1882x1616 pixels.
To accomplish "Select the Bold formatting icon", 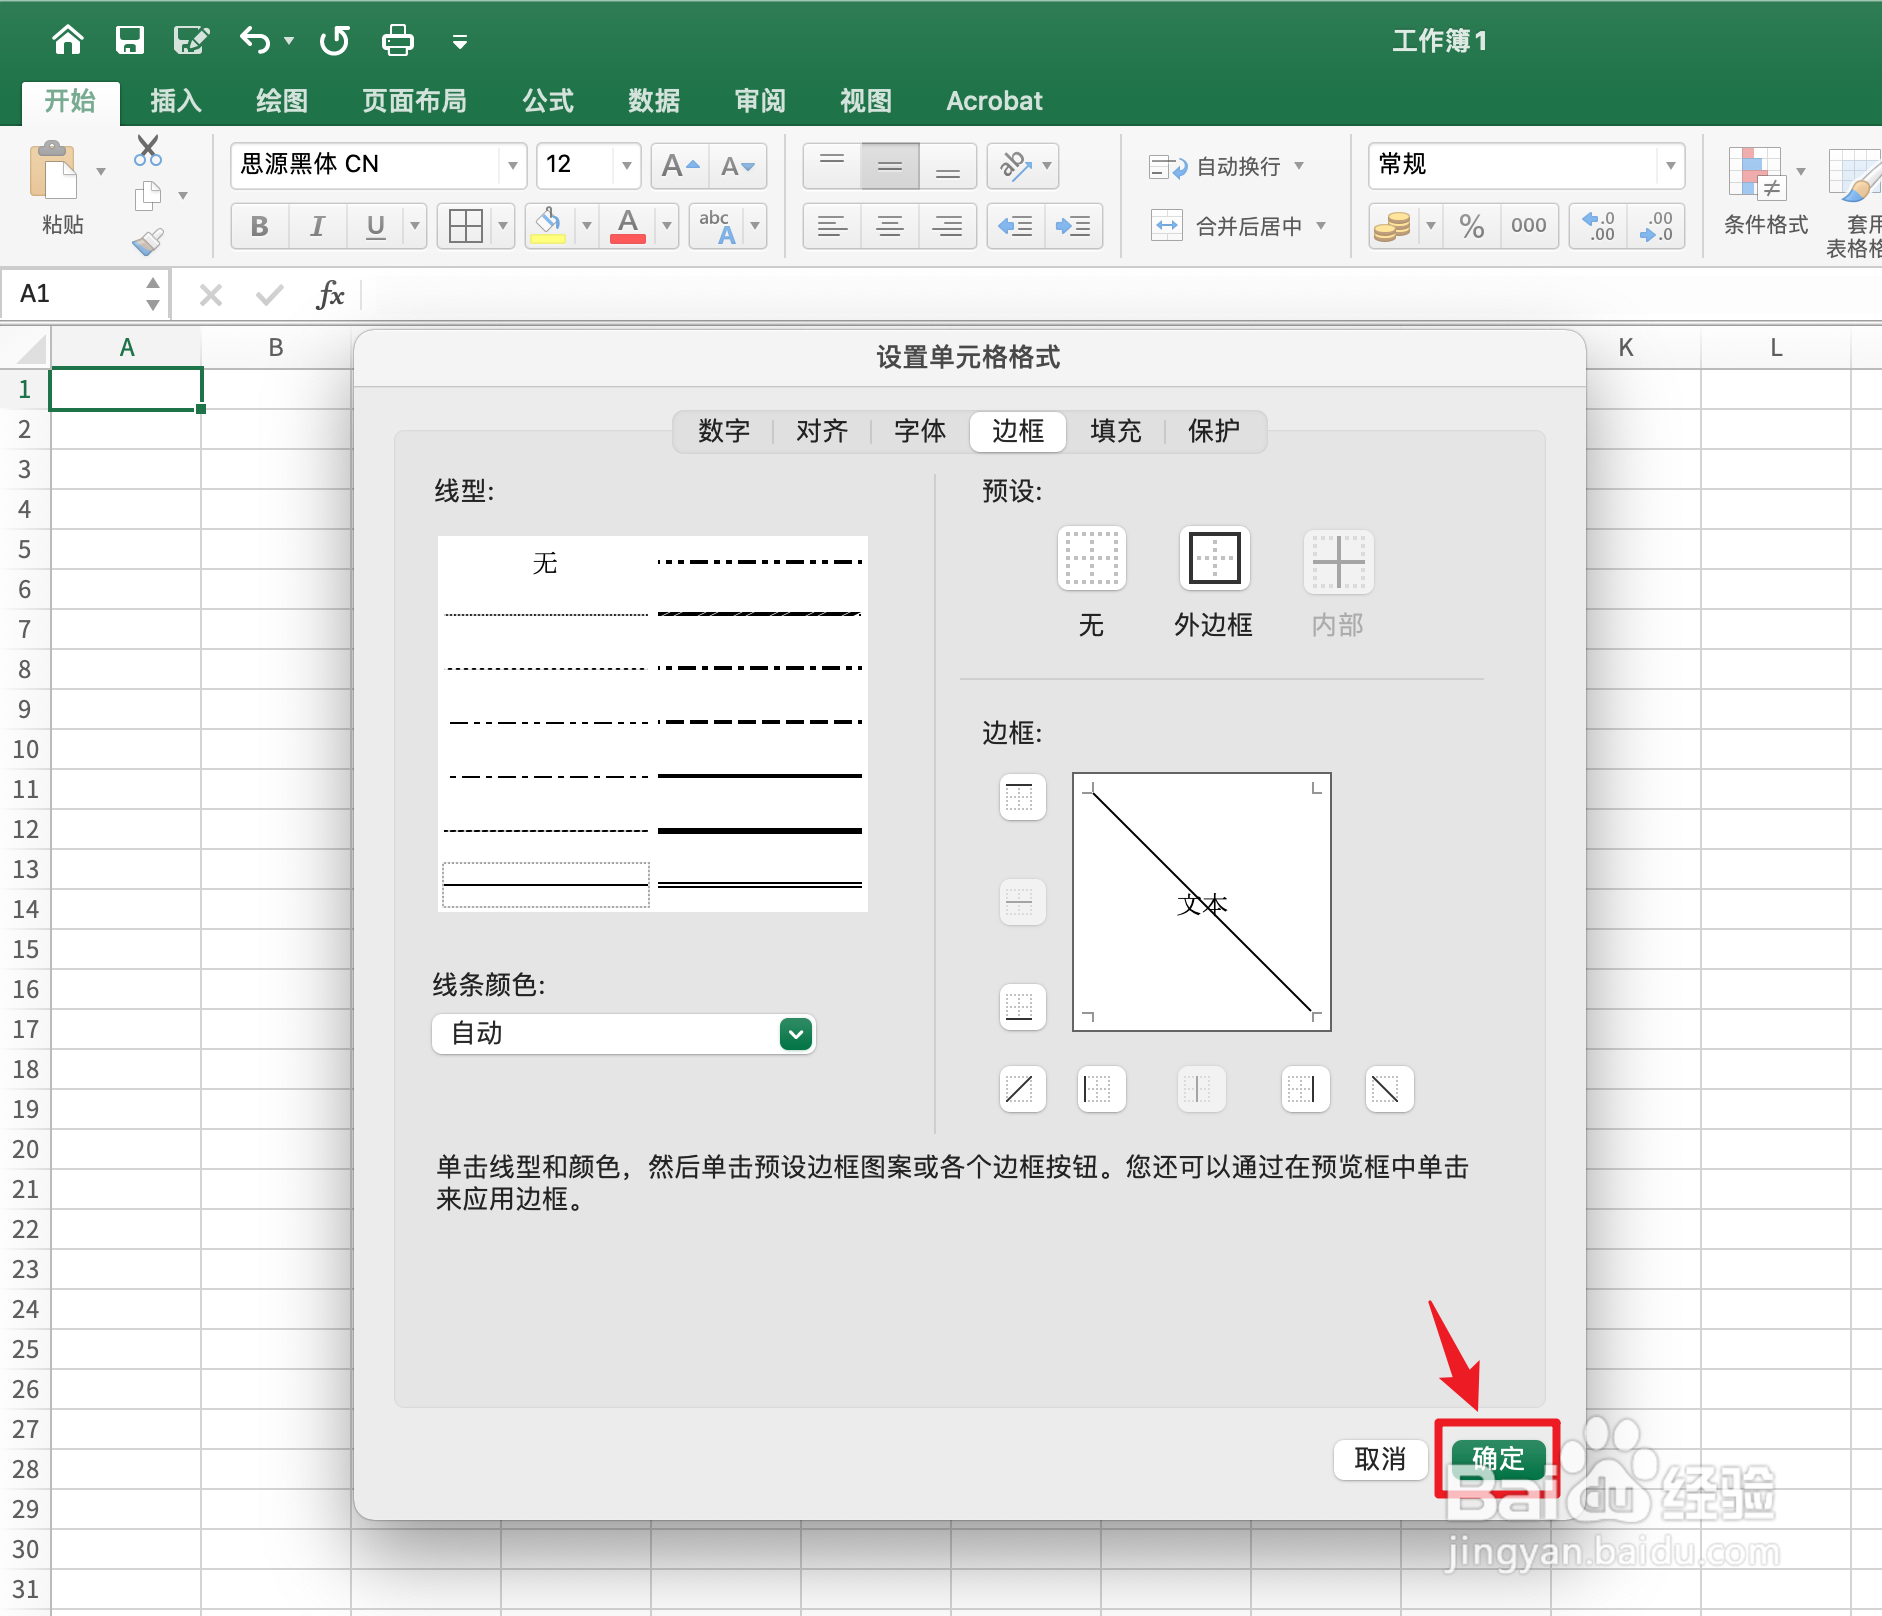I will pos(258,225).
